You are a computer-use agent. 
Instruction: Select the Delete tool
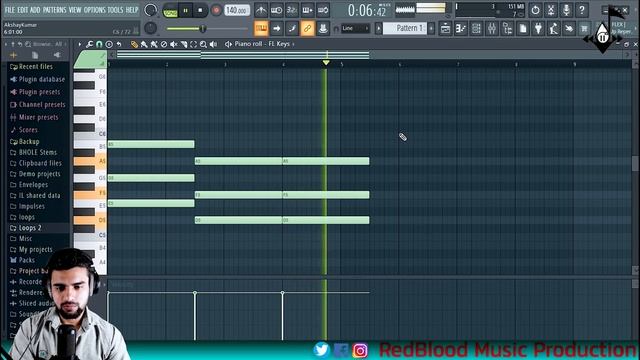[164, 44]
